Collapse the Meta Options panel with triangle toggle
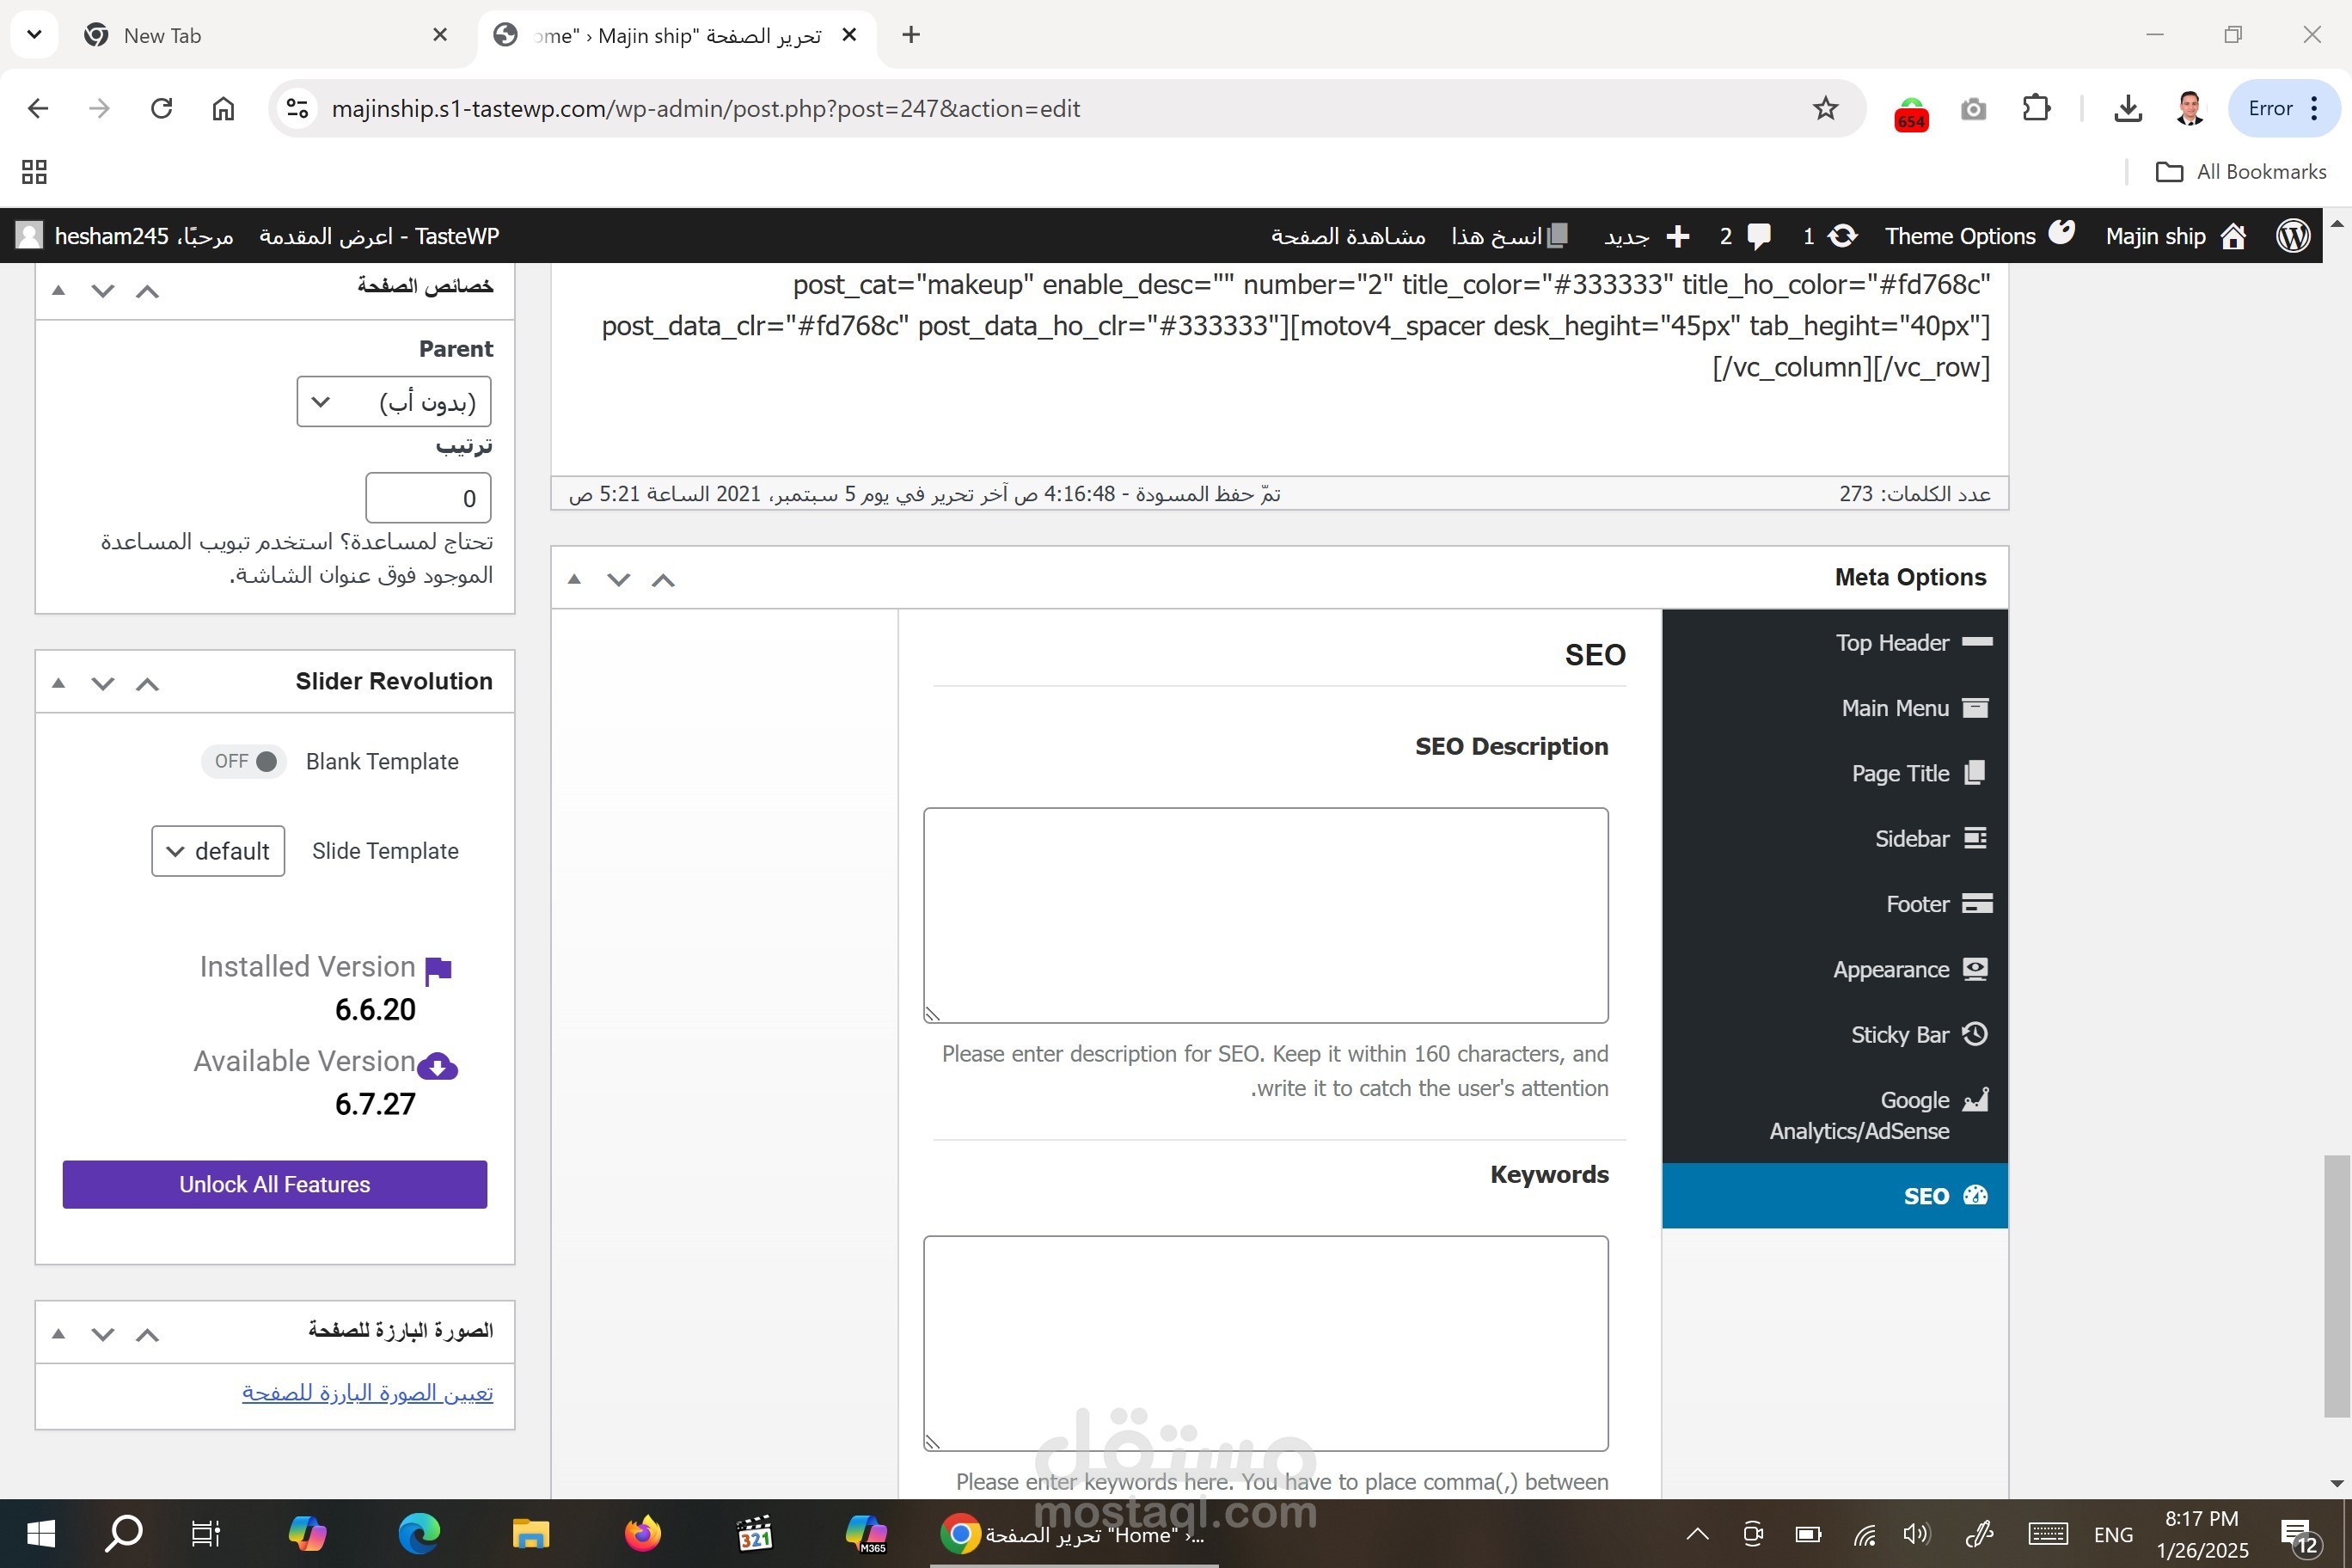The height and width of the screenshot is (1568, 2352). pyautogui.click(x=574, y=579)
